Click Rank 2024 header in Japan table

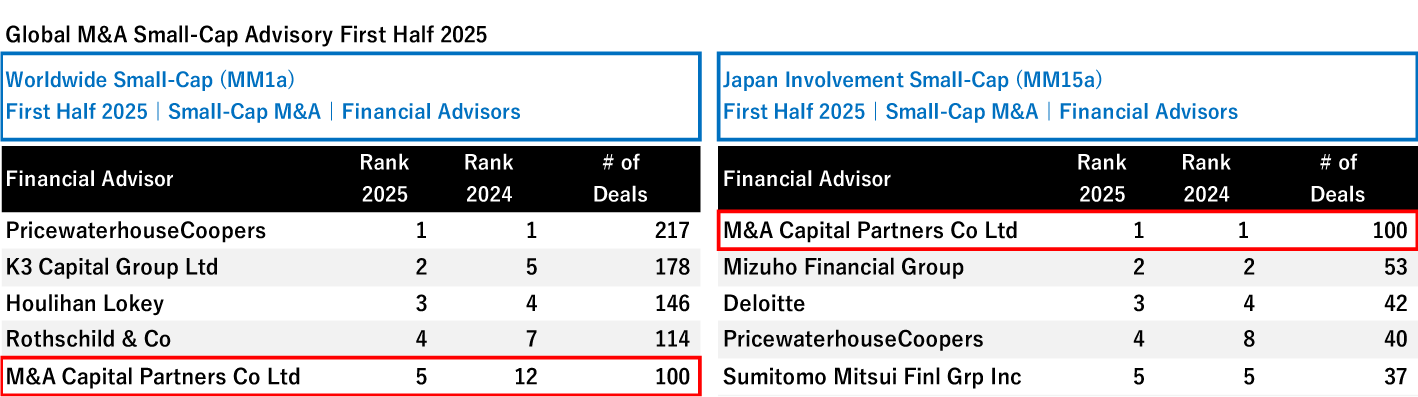(x=1206, y=178)
